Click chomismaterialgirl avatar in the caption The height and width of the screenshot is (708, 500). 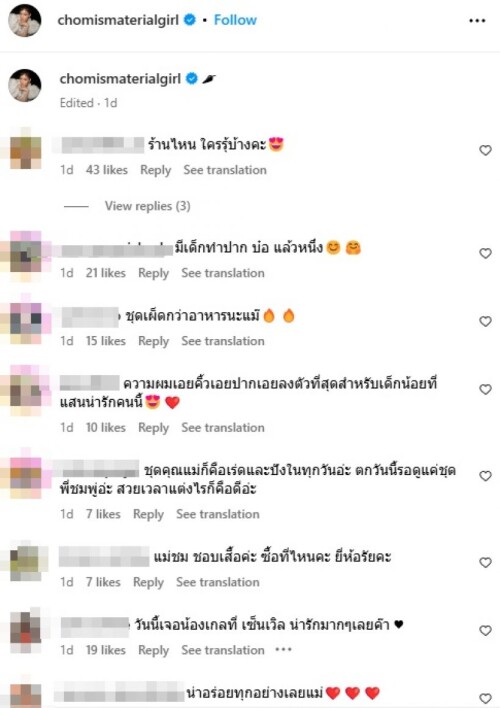coord(25,85)
